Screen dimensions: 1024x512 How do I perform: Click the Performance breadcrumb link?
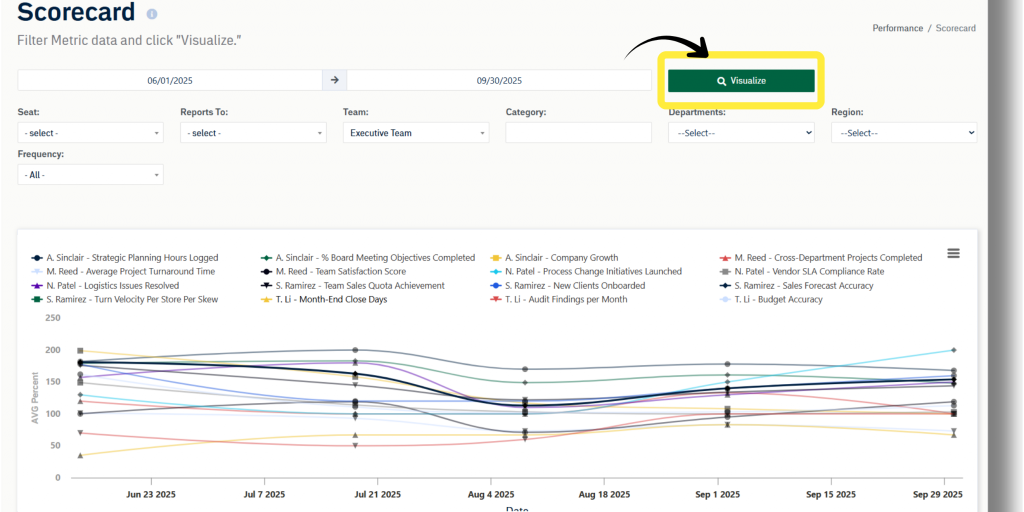[x=897, y=28]
